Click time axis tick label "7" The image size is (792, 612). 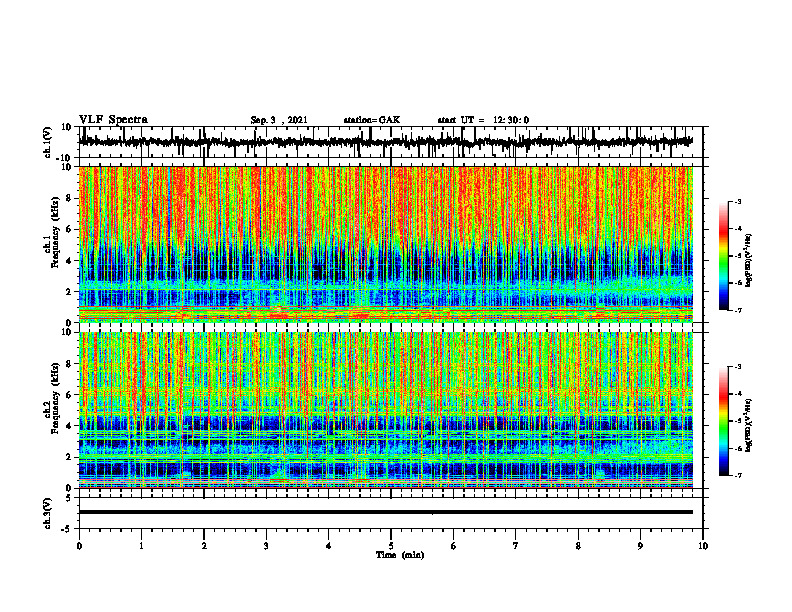(516, 546)
